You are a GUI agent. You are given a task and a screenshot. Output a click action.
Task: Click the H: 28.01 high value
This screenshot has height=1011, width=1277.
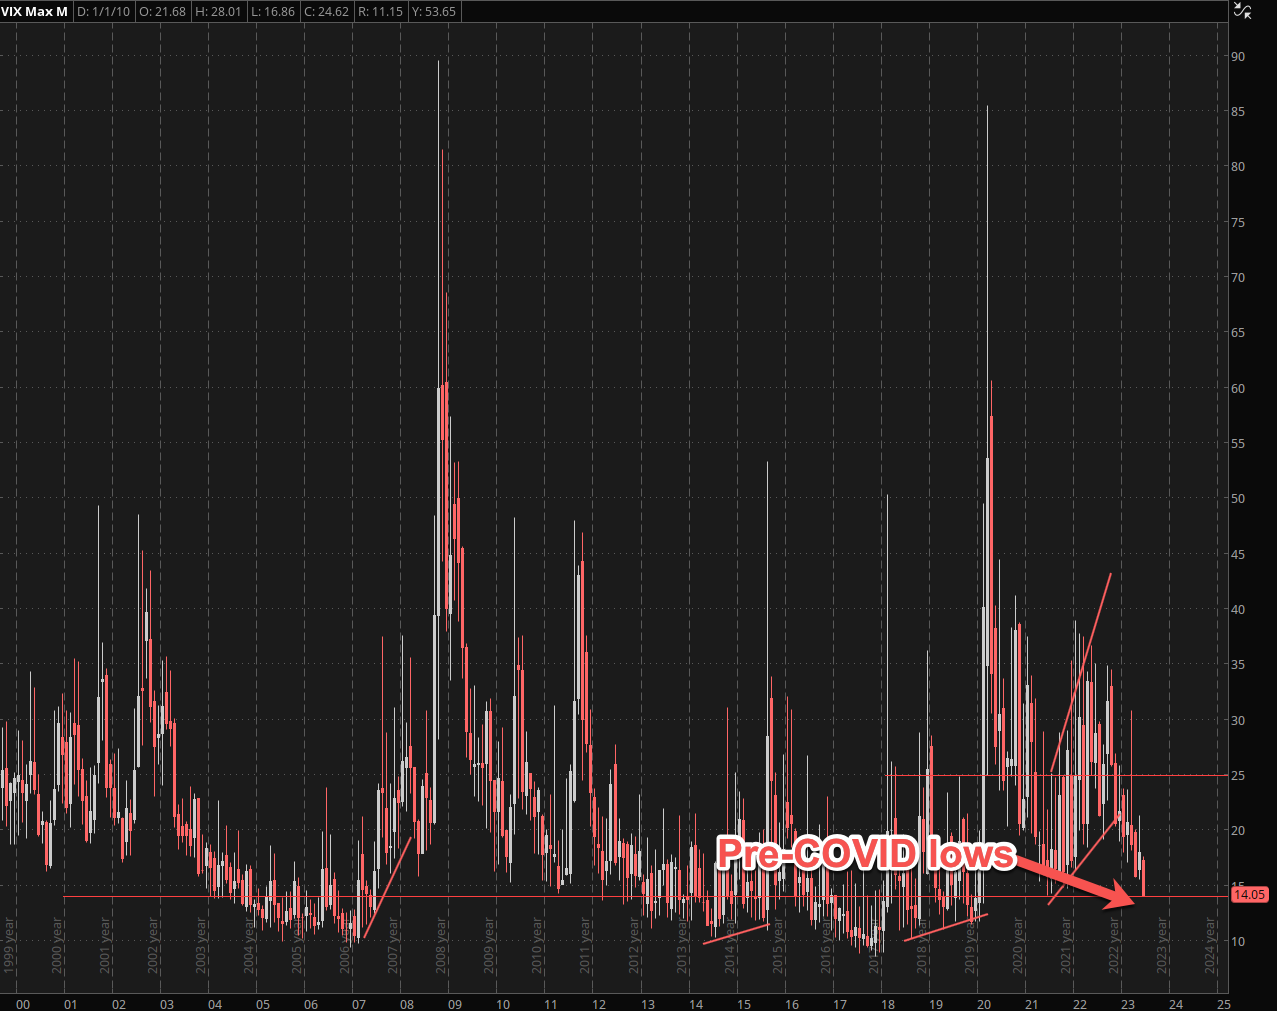point(218,12)
